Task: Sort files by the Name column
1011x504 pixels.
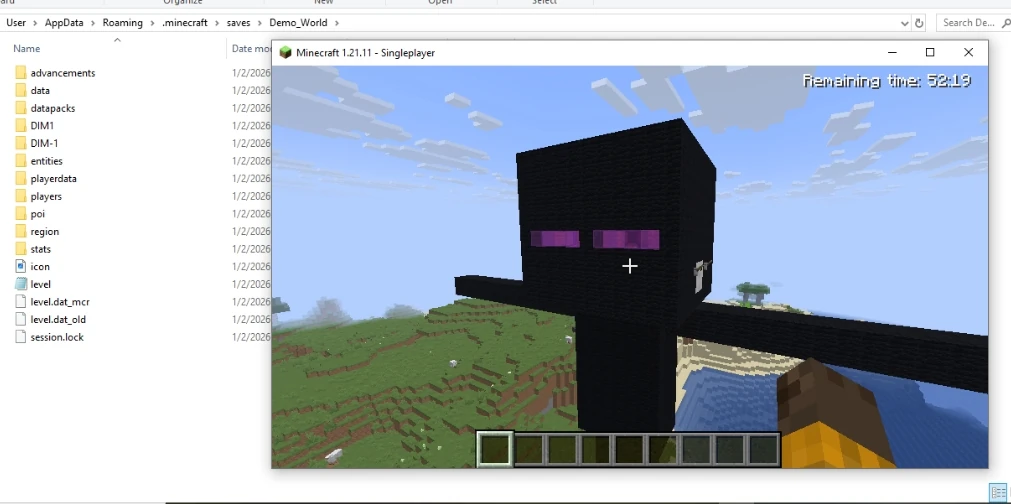Action: [27, 48]
